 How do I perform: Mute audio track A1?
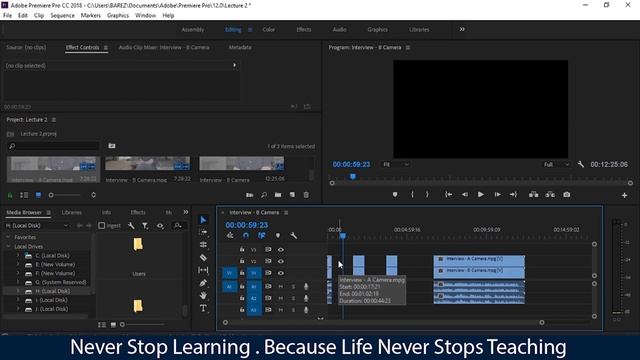tap(281, 287)
